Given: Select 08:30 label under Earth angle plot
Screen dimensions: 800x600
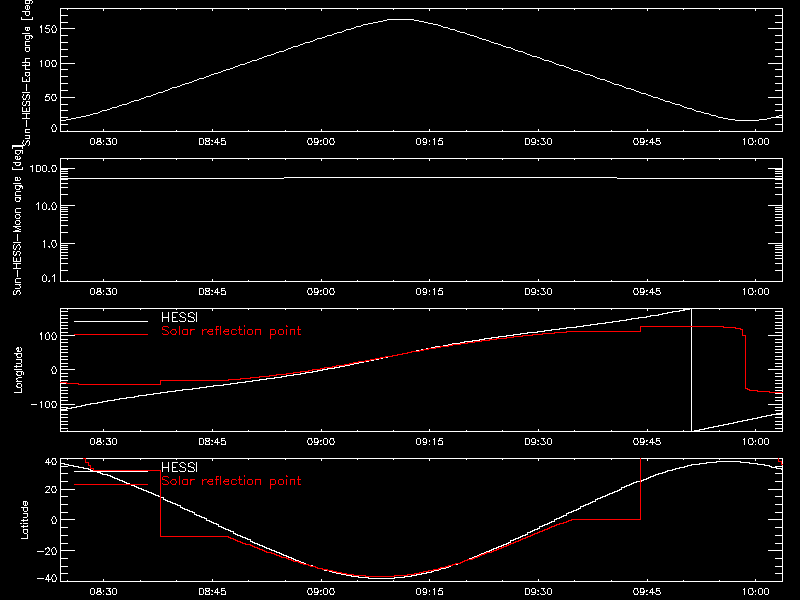Looking at the screenshot, I should click(104, 142).
